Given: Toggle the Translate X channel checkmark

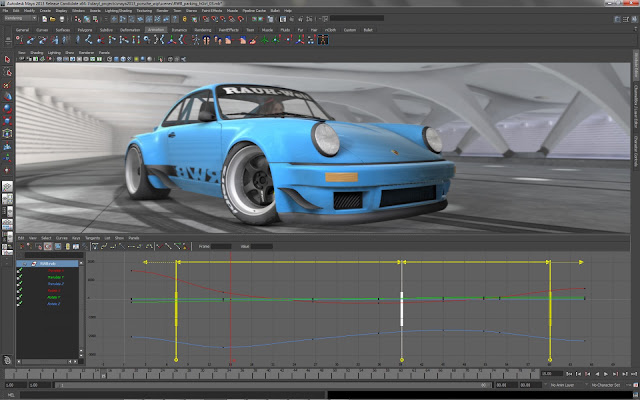Looking at the screenshot, I should 19,271.
